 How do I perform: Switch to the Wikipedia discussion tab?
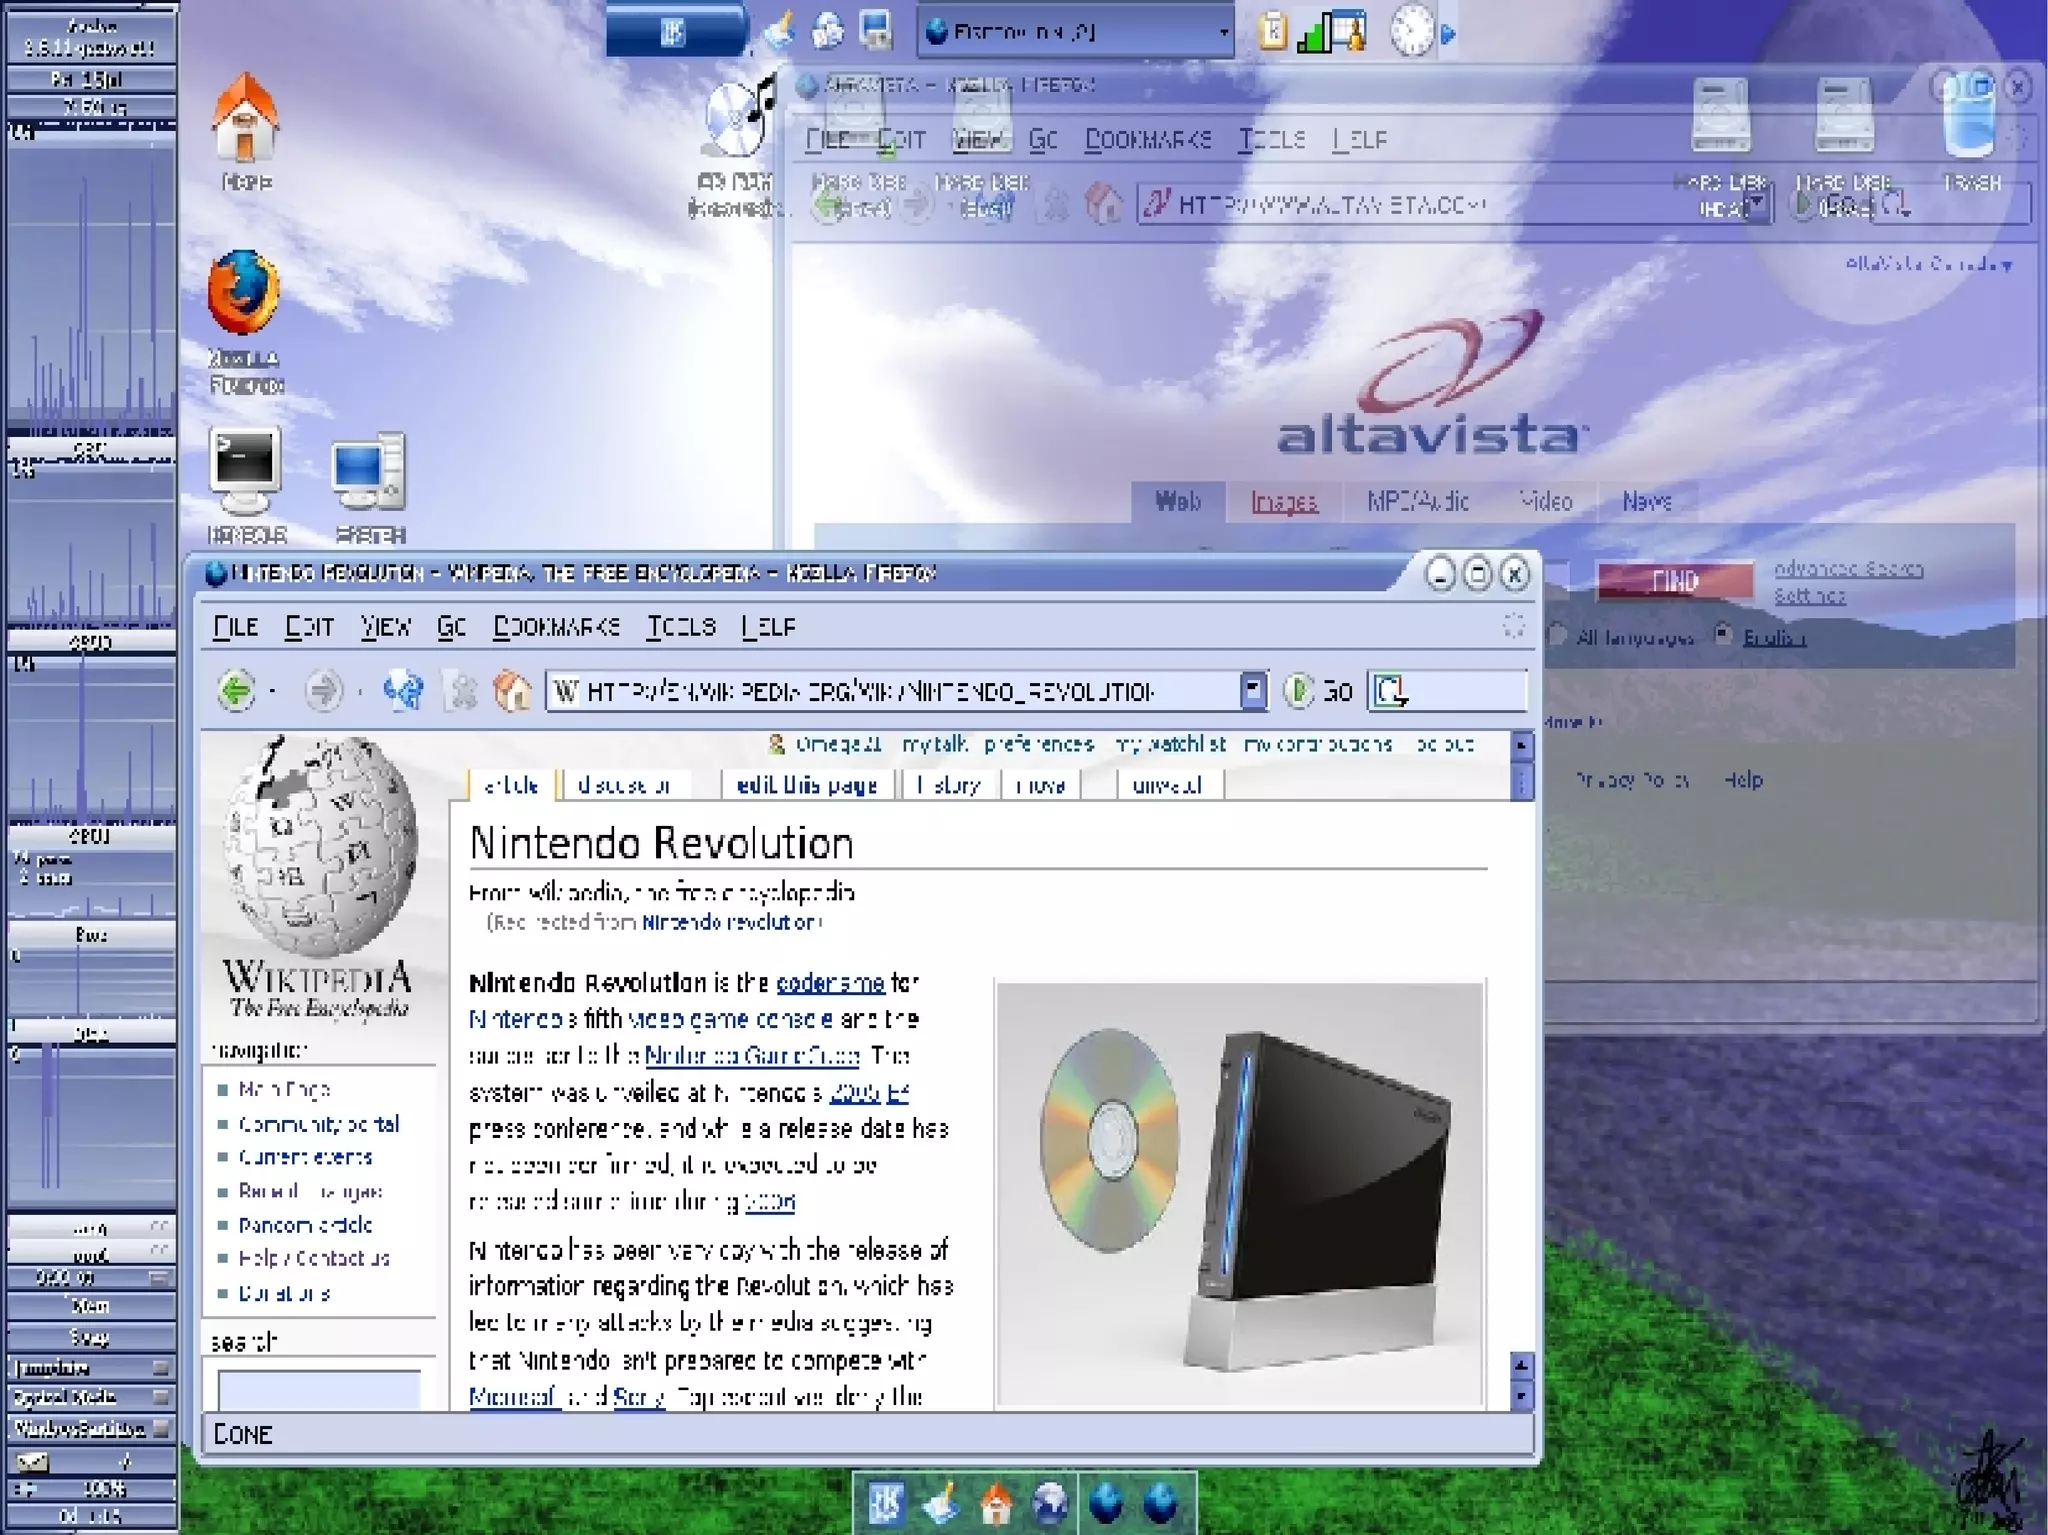click(x=625, y=785)
